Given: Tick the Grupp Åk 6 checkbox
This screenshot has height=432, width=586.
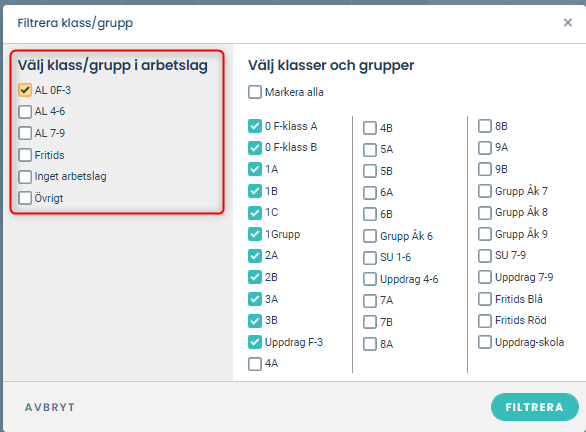Looking at the screenshot, I should click(x=370, y=236).
